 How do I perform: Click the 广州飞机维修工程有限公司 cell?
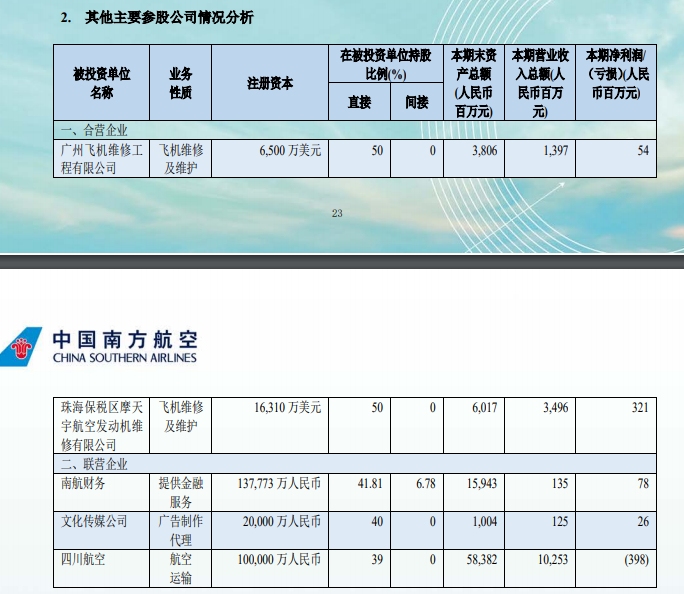102,159
